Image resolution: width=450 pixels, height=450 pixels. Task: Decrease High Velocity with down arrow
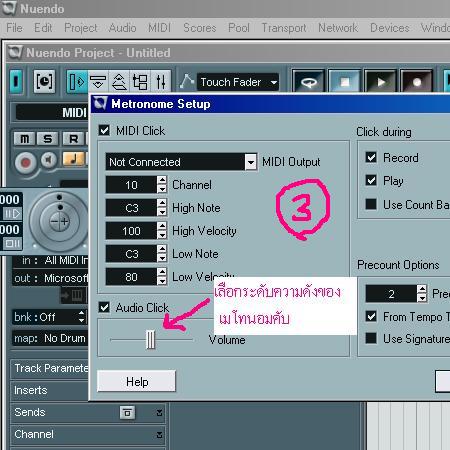[x=162, y=235]
